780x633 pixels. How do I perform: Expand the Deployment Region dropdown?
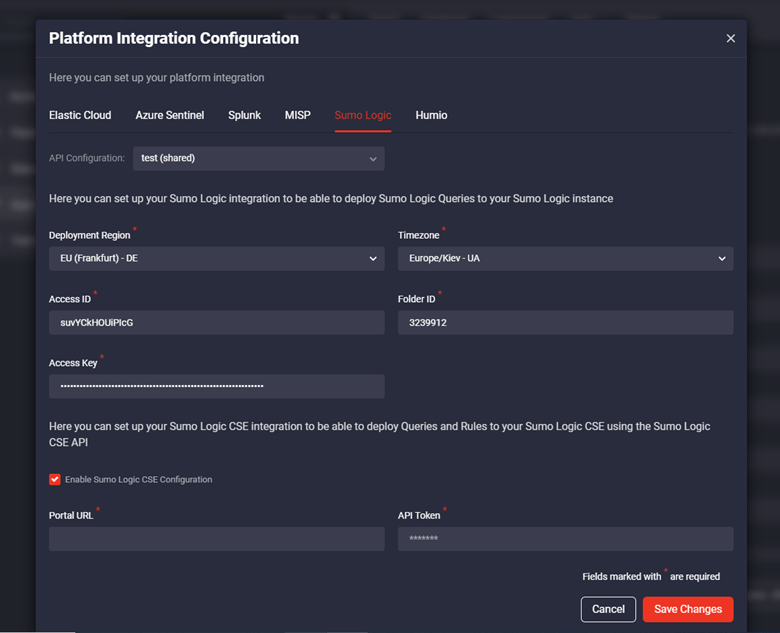216,258
